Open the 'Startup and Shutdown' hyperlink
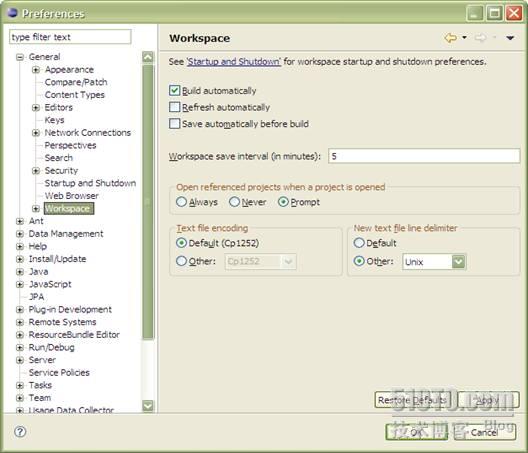The width and height of the screenshot is (528, 453). click(234, 62)
